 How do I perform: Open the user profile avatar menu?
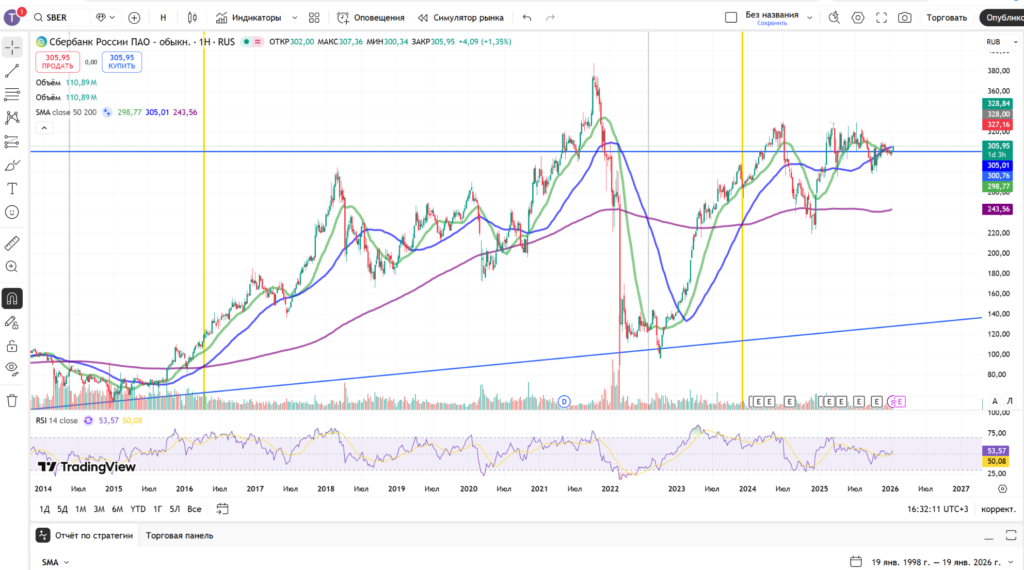[x=12, y=18]
